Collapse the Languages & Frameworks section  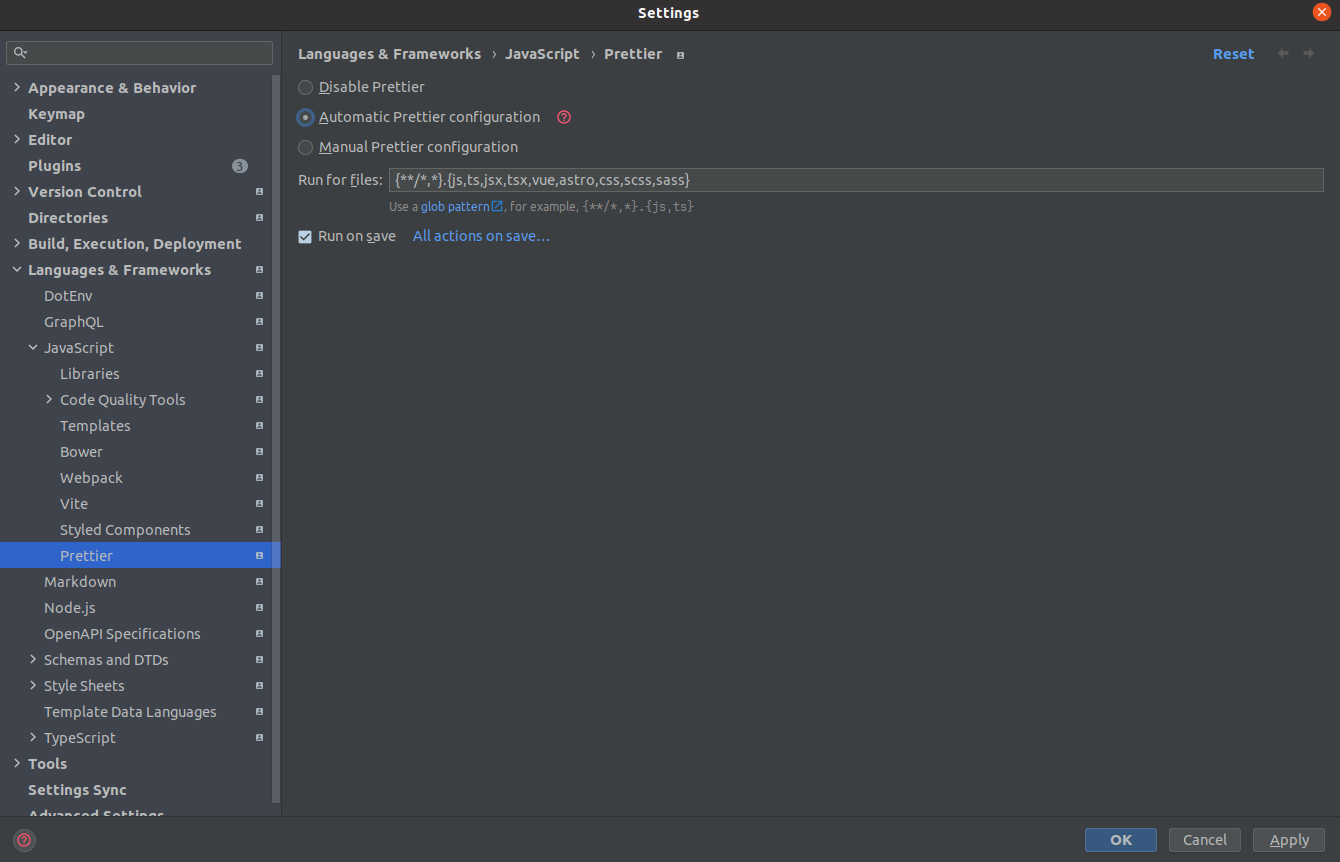pyautogui.click(x=17, y=270)
